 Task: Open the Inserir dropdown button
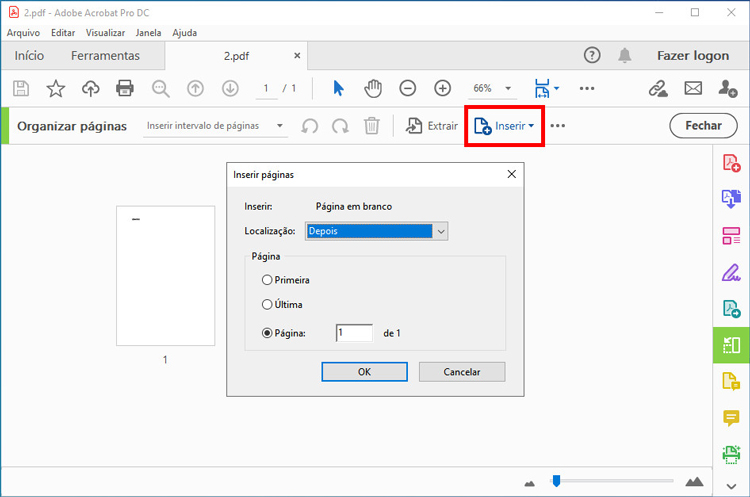[x=504, y=126]
